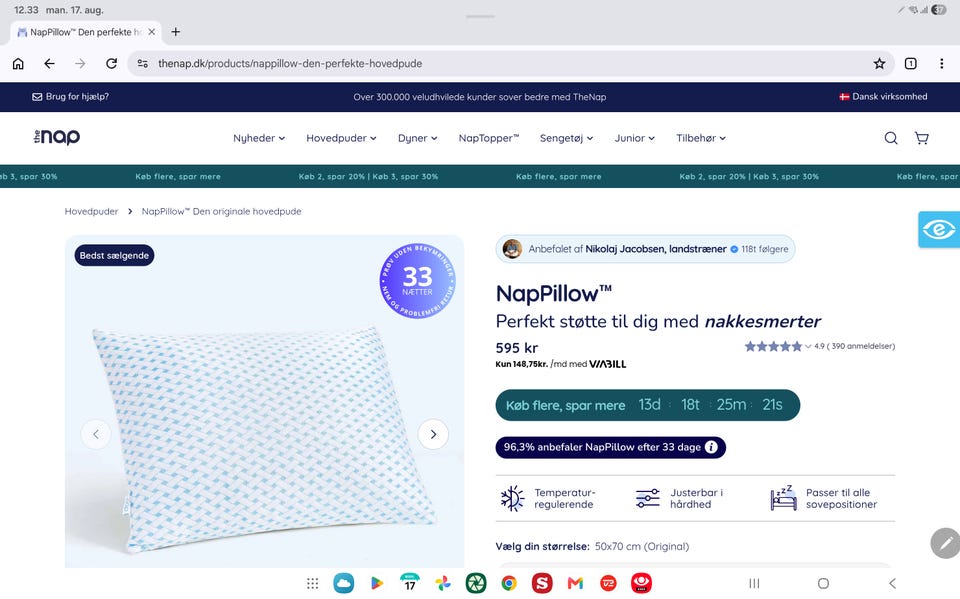The width and height of the screenshot is (960, 599).
Task: Open site settings icon in address bar
Action: pyautogui.click(x=143, y=64)
